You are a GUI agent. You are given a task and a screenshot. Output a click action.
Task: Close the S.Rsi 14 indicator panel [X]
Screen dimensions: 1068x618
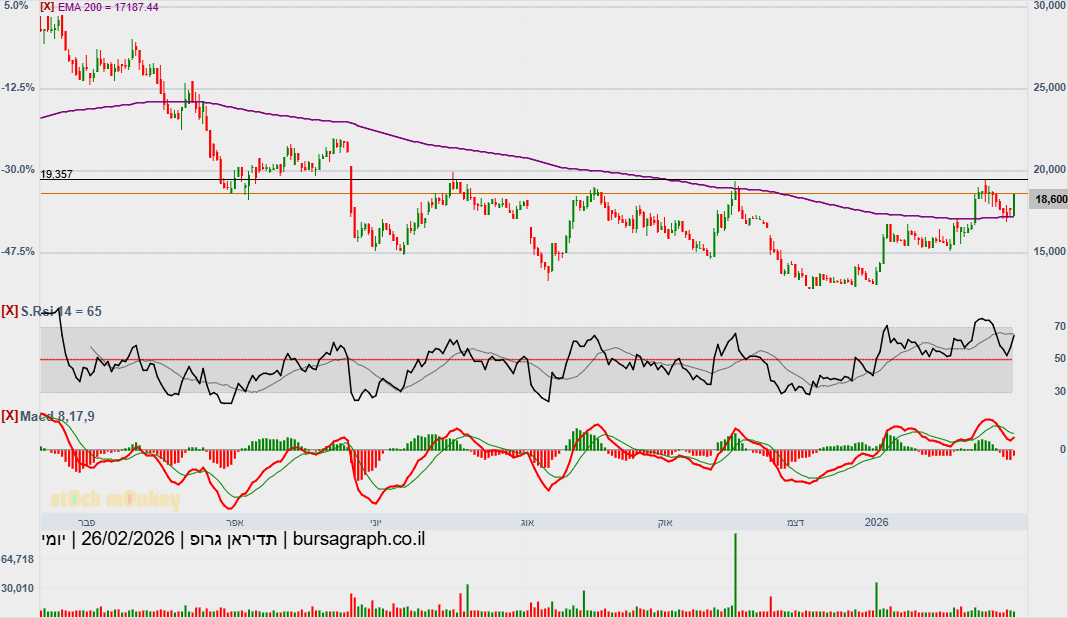[10, 311]
